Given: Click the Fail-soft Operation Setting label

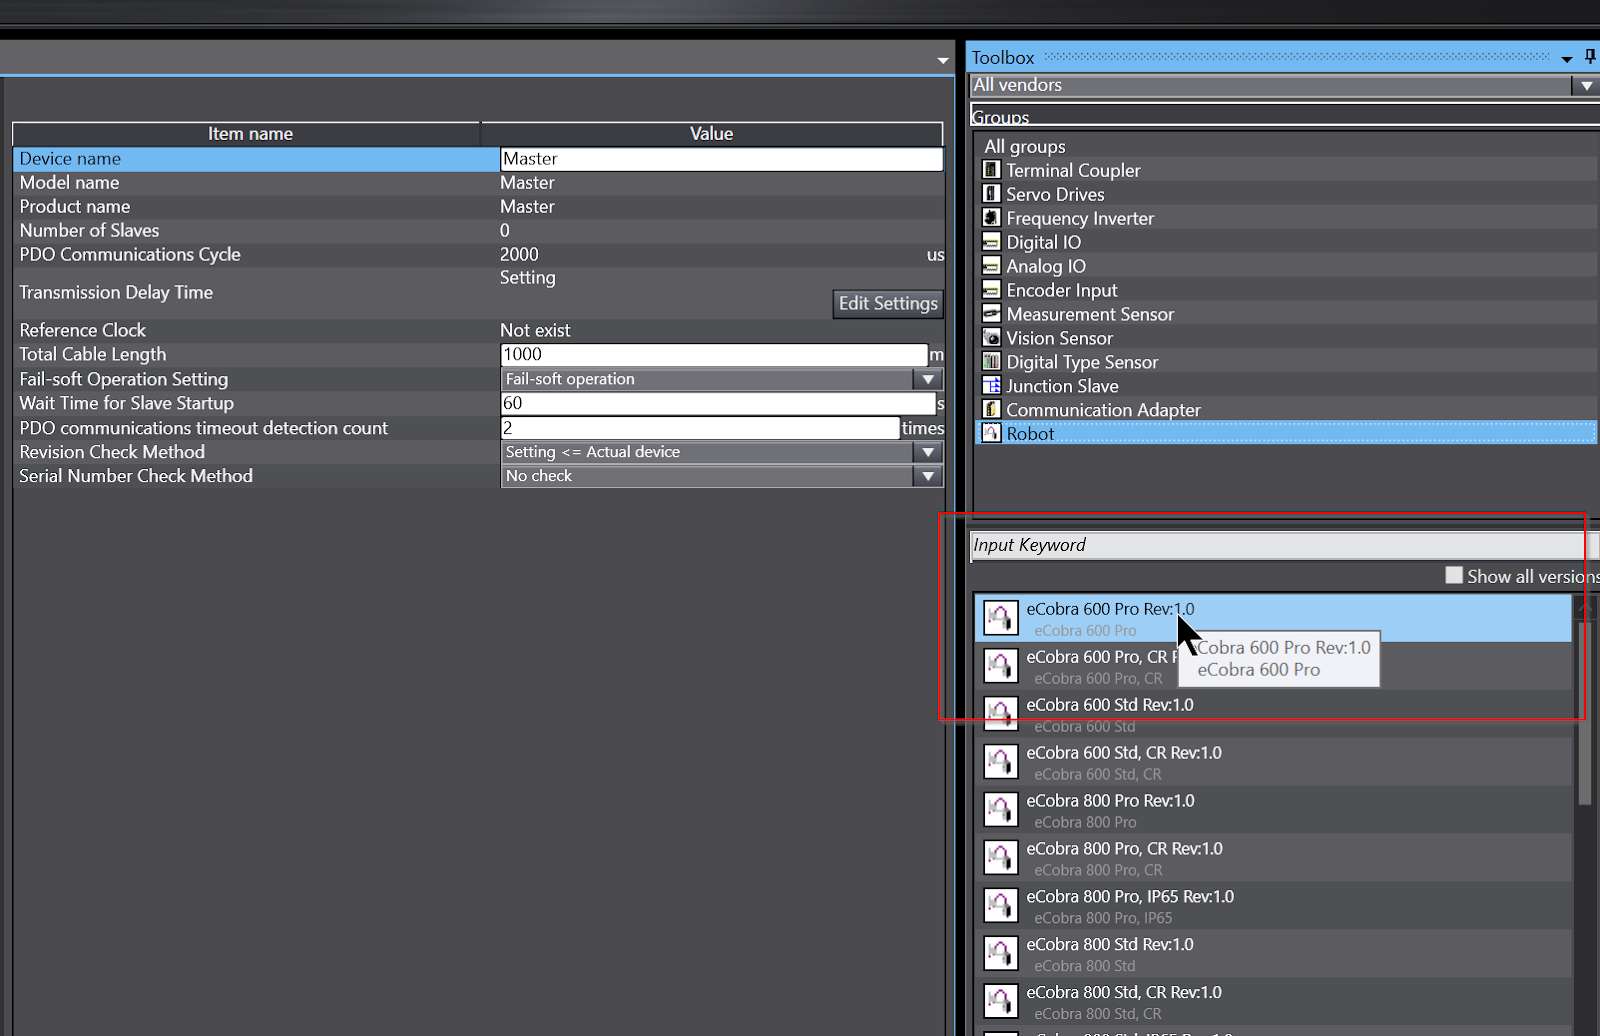Looking at the screenshot, I should point(124,380).
